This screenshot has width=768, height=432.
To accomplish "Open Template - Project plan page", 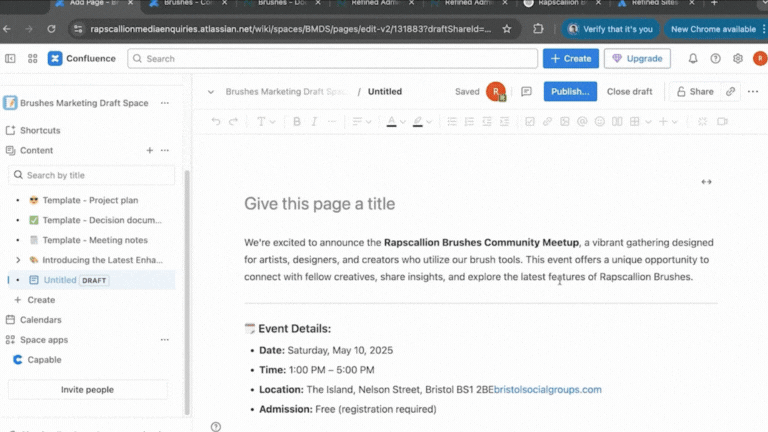I will 90,200.
